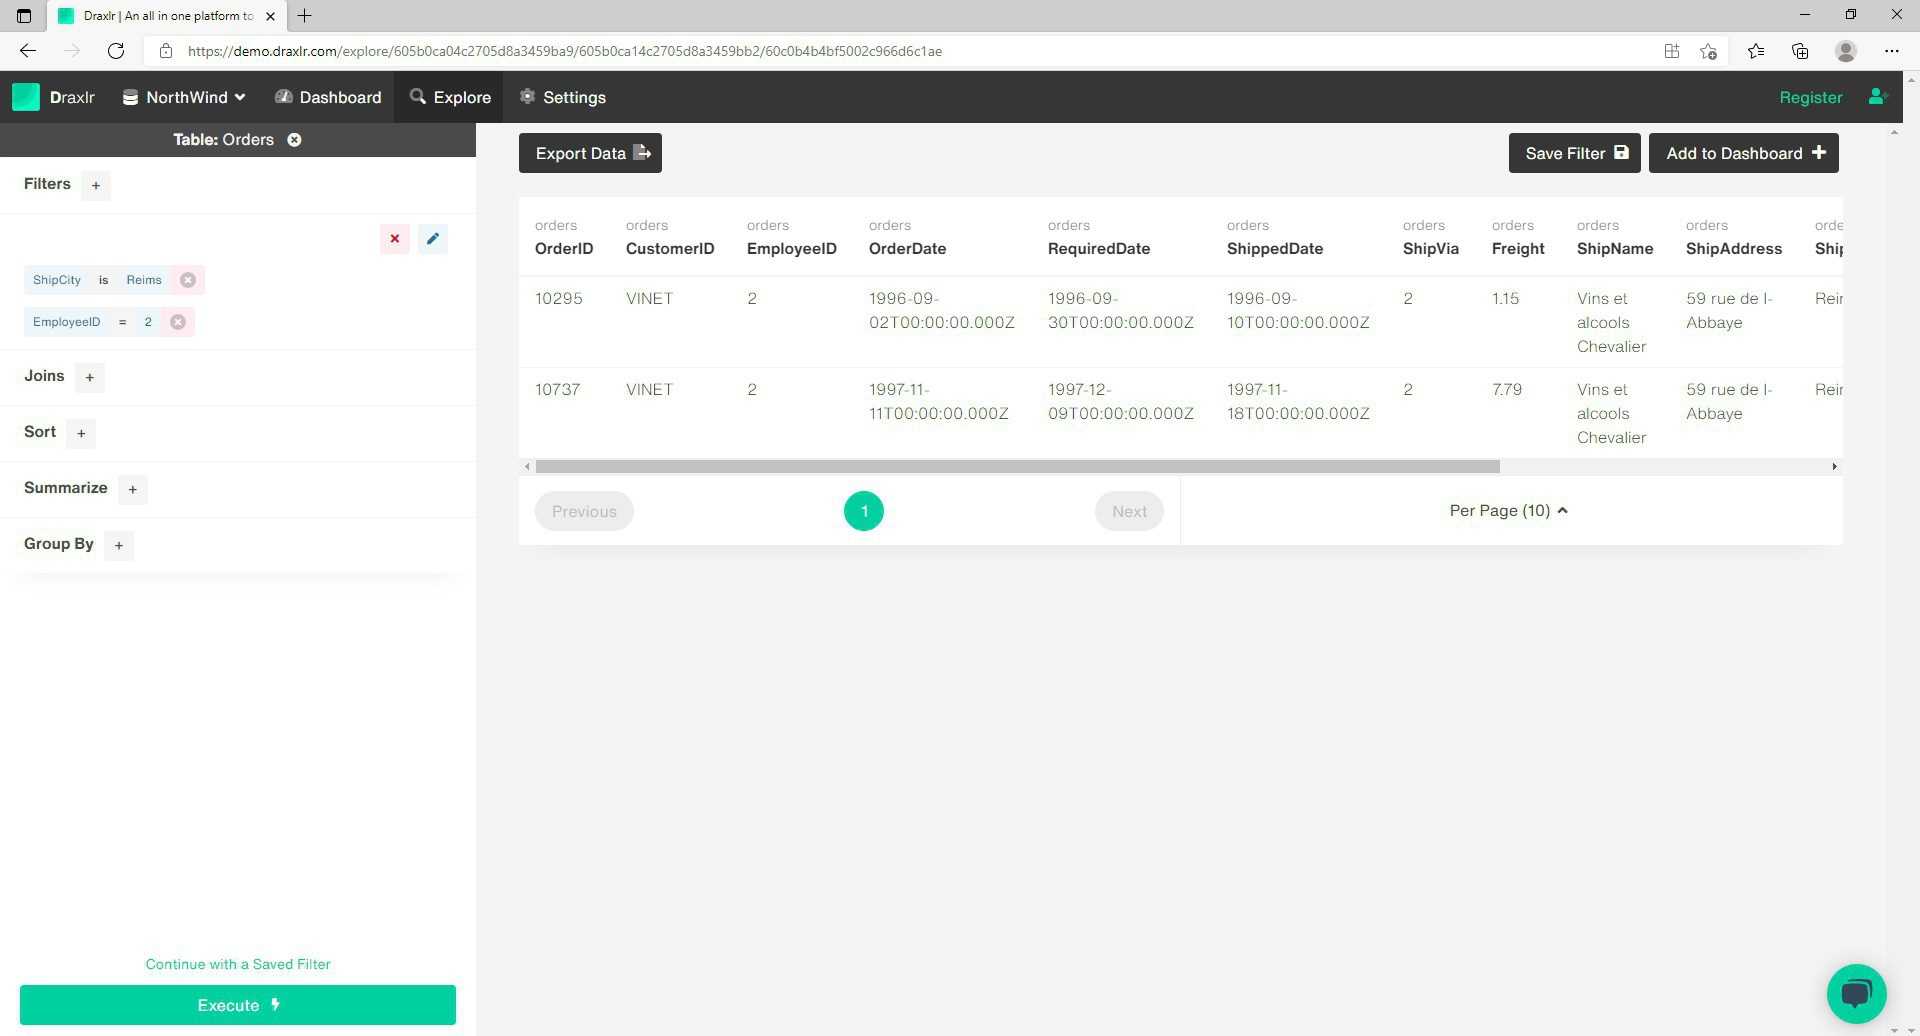Run the query with Execute button

[x=238, y=1005]
